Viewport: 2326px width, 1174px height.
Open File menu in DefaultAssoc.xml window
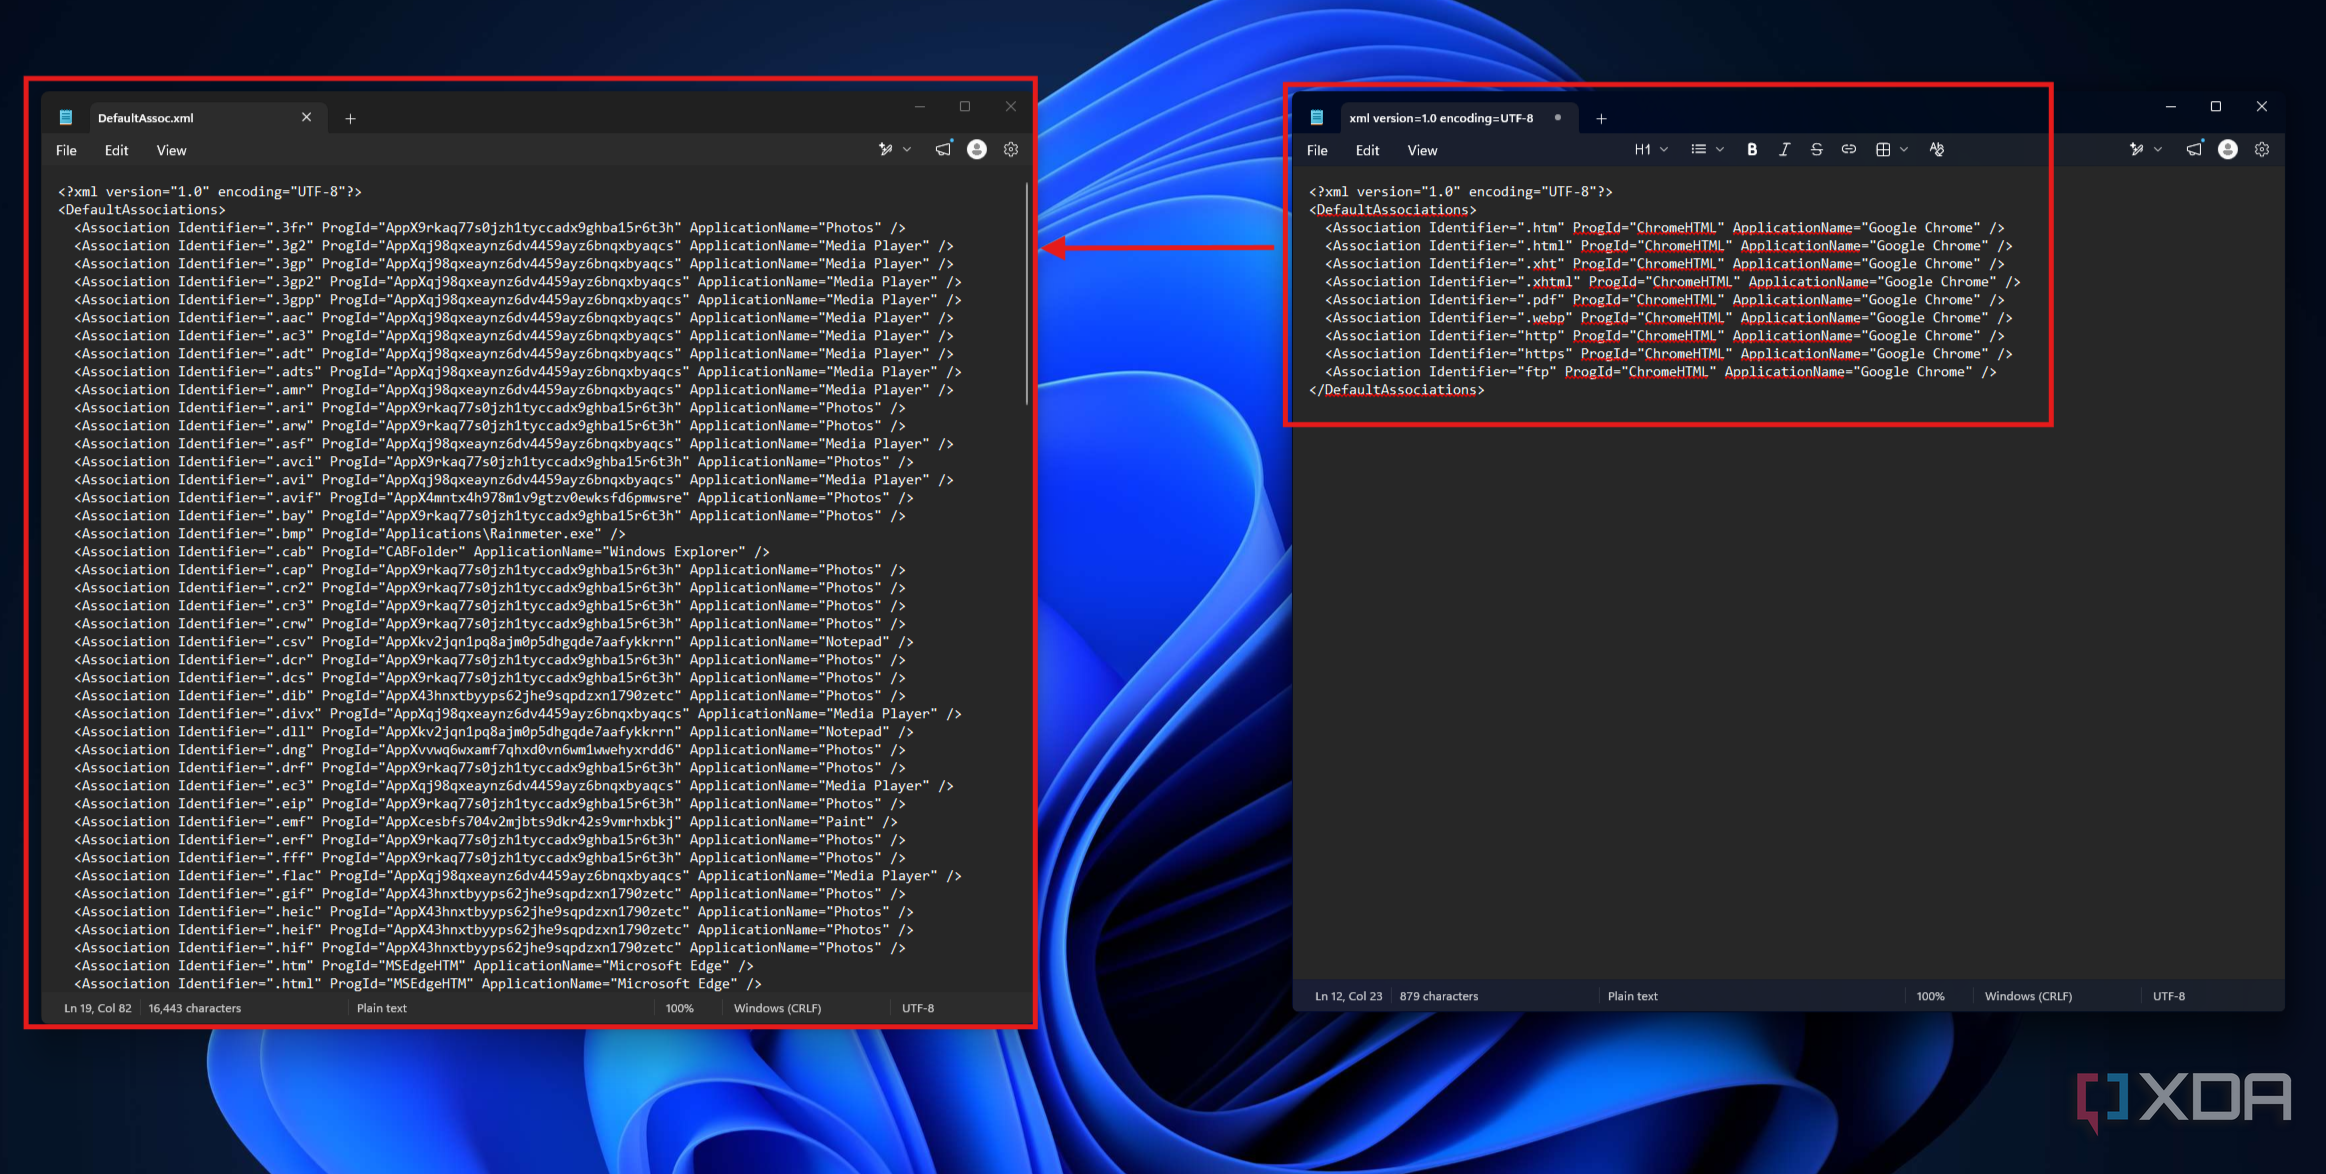tap(66, 150)
